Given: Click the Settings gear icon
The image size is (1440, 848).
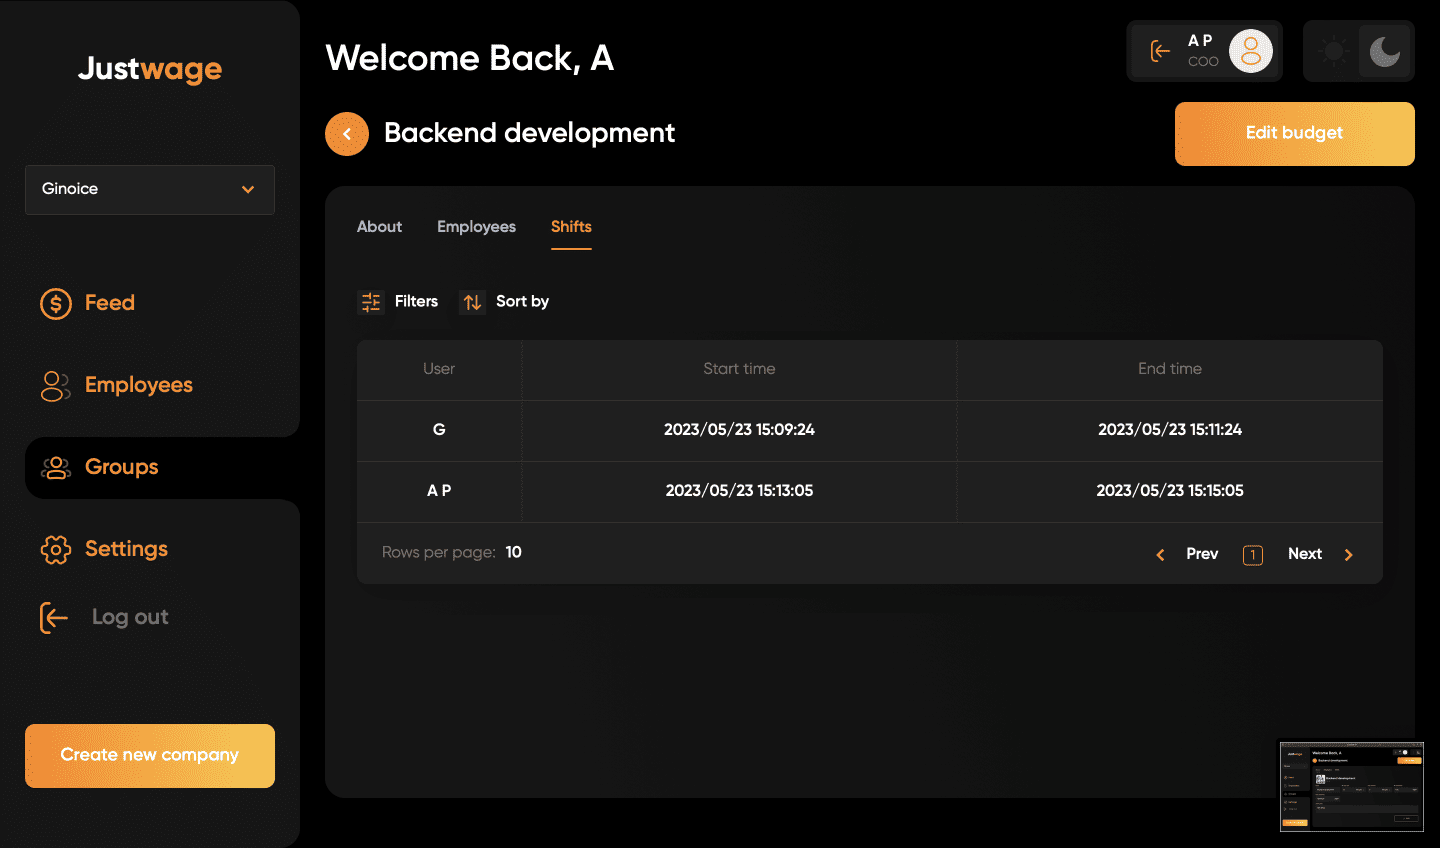Looking at the screenshot, I should 56,549.
